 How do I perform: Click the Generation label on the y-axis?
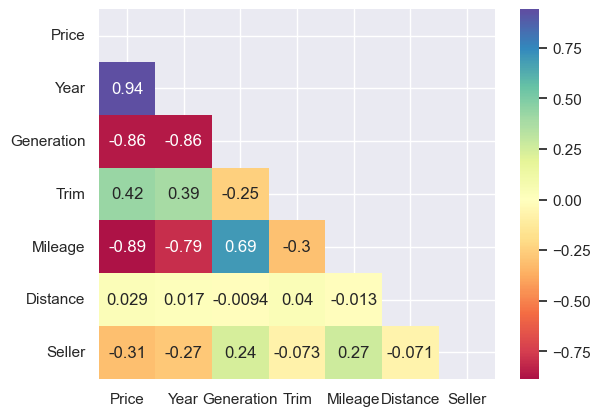(x=48, y=141)
